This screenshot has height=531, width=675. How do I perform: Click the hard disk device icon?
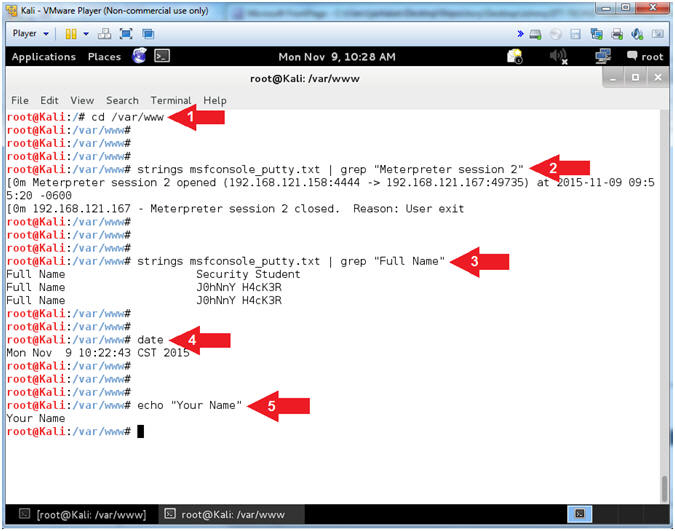(x=535, y=34)
